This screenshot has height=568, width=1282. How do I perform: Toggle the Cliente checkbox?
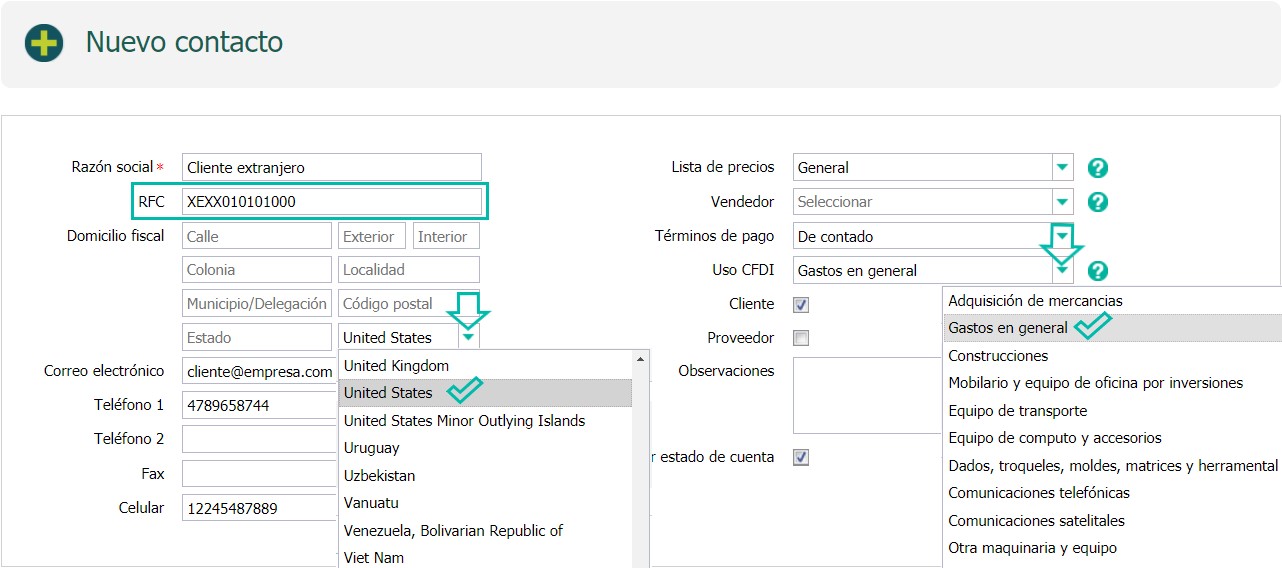click(x=801, y=305)
